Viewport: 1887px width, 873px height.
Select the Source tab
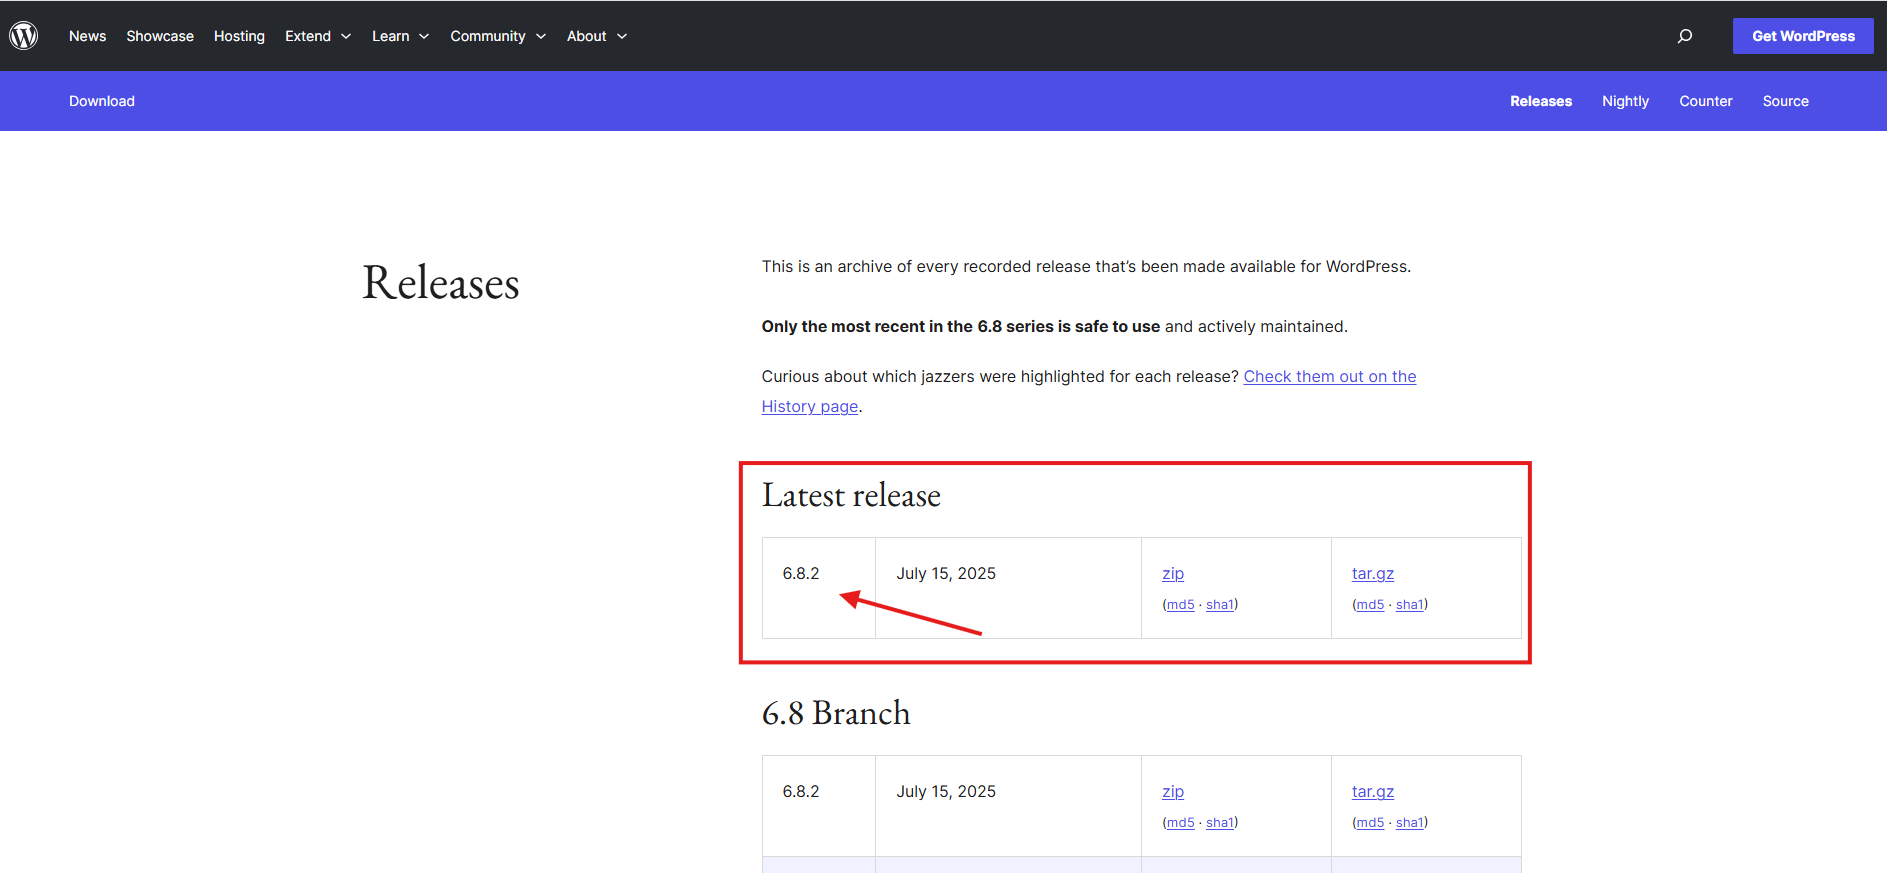pyautogui.click(x=1785, y=101)
